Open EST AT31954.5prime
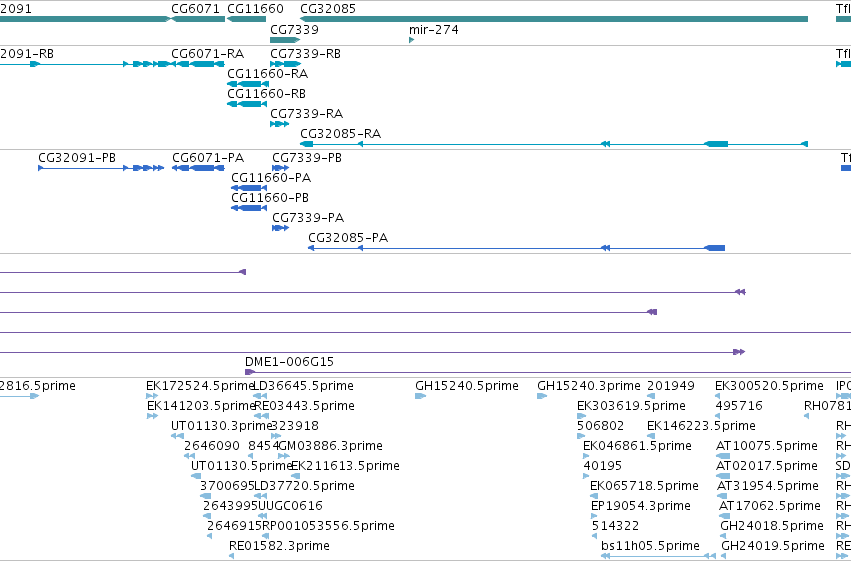The width and height of the screenshot is (851, 561). point(768,486)
